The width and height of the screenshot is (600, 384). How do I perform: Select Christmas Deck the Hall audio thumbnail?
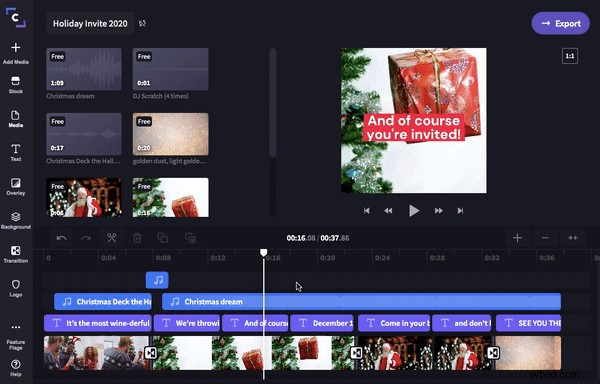84,134
